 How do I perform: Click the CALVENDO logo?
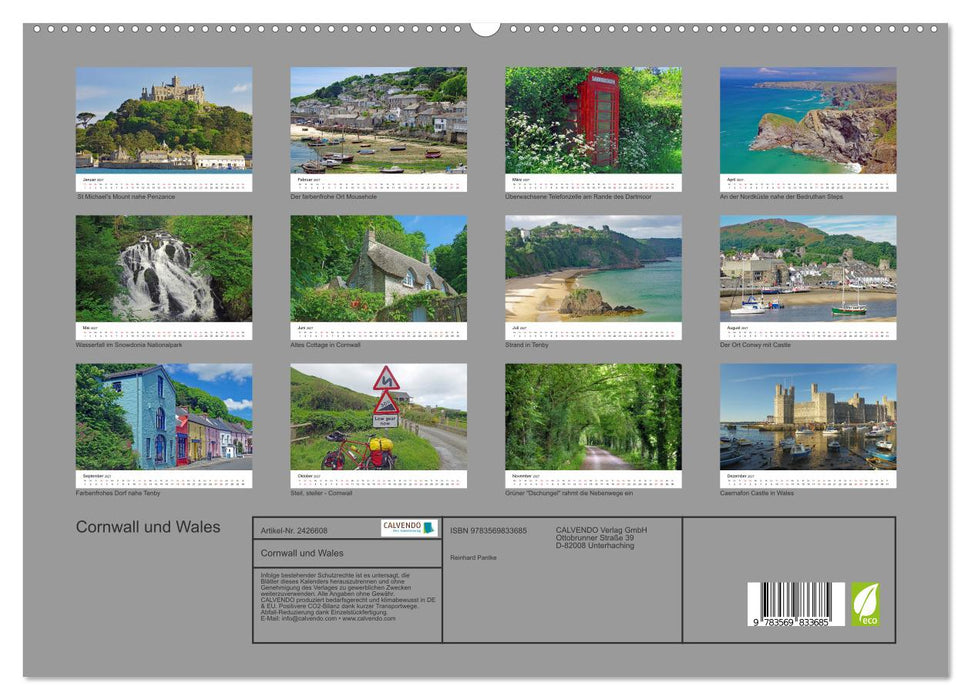(x=409, y=528)
